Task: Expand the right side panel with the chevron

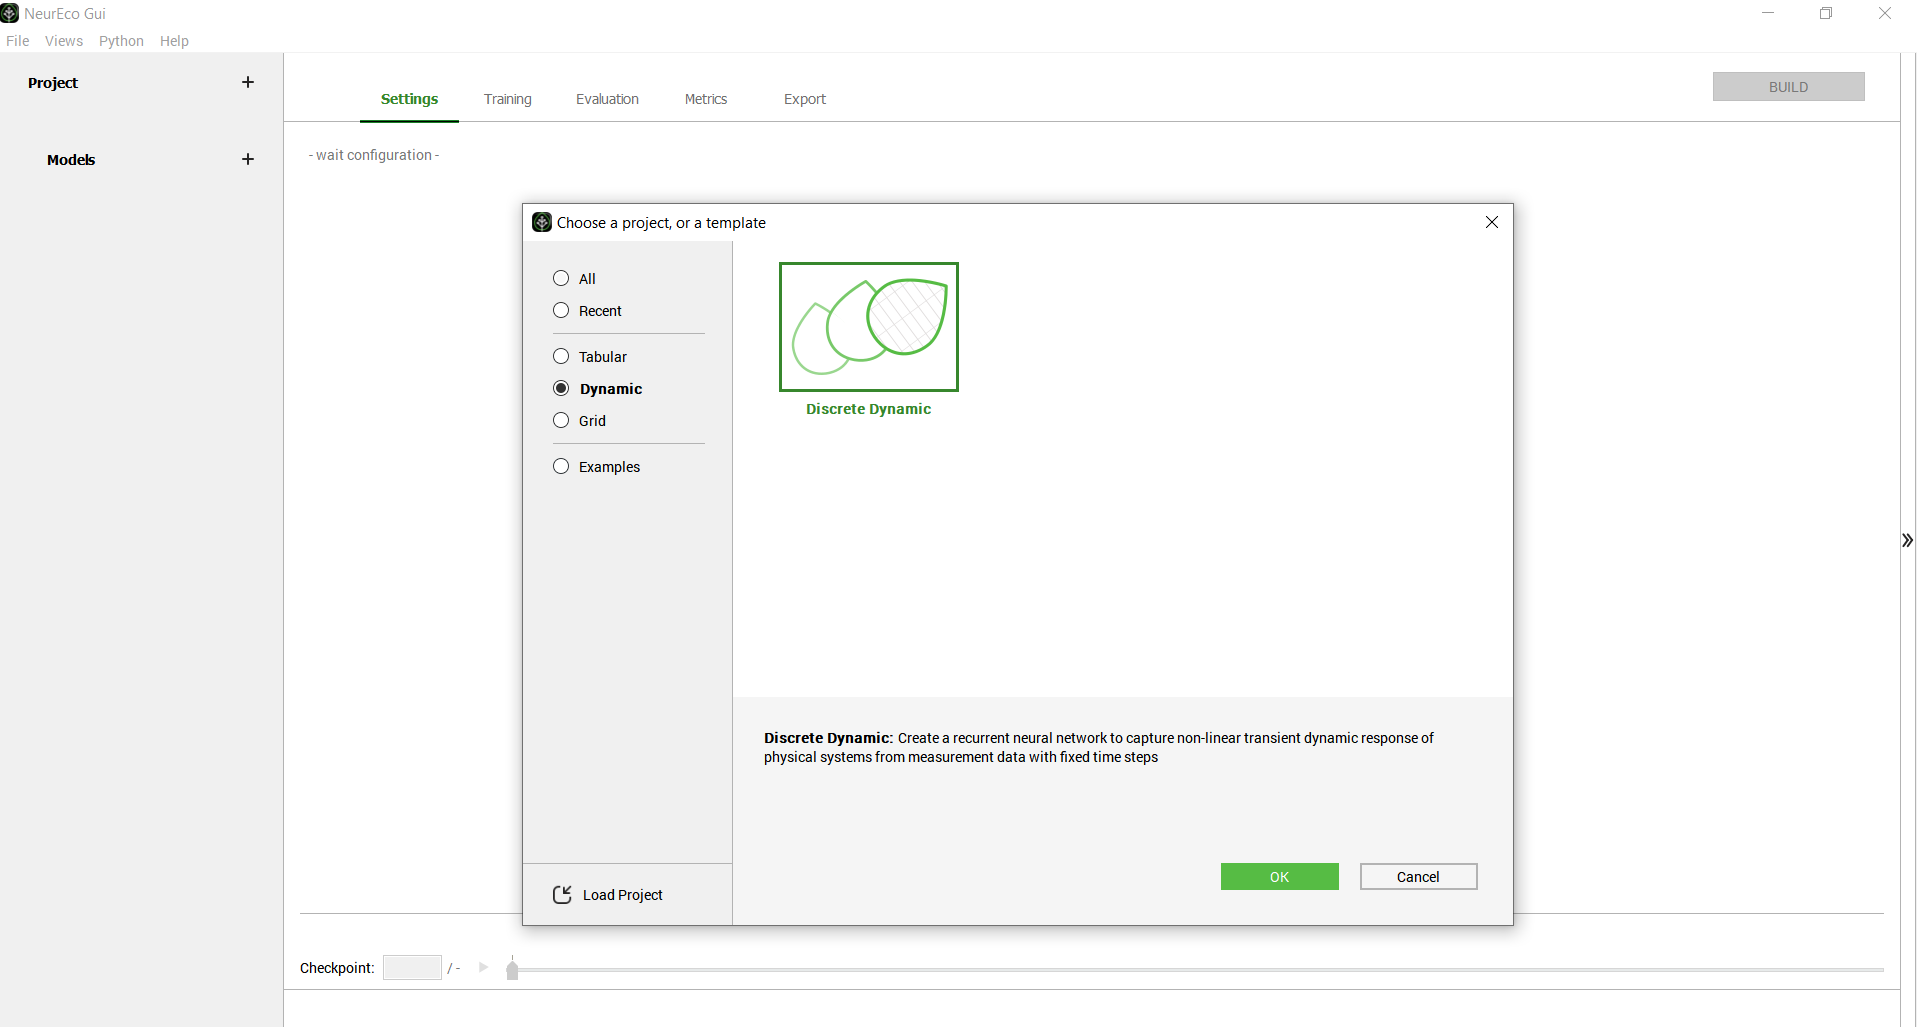Action: [1907, 540]
